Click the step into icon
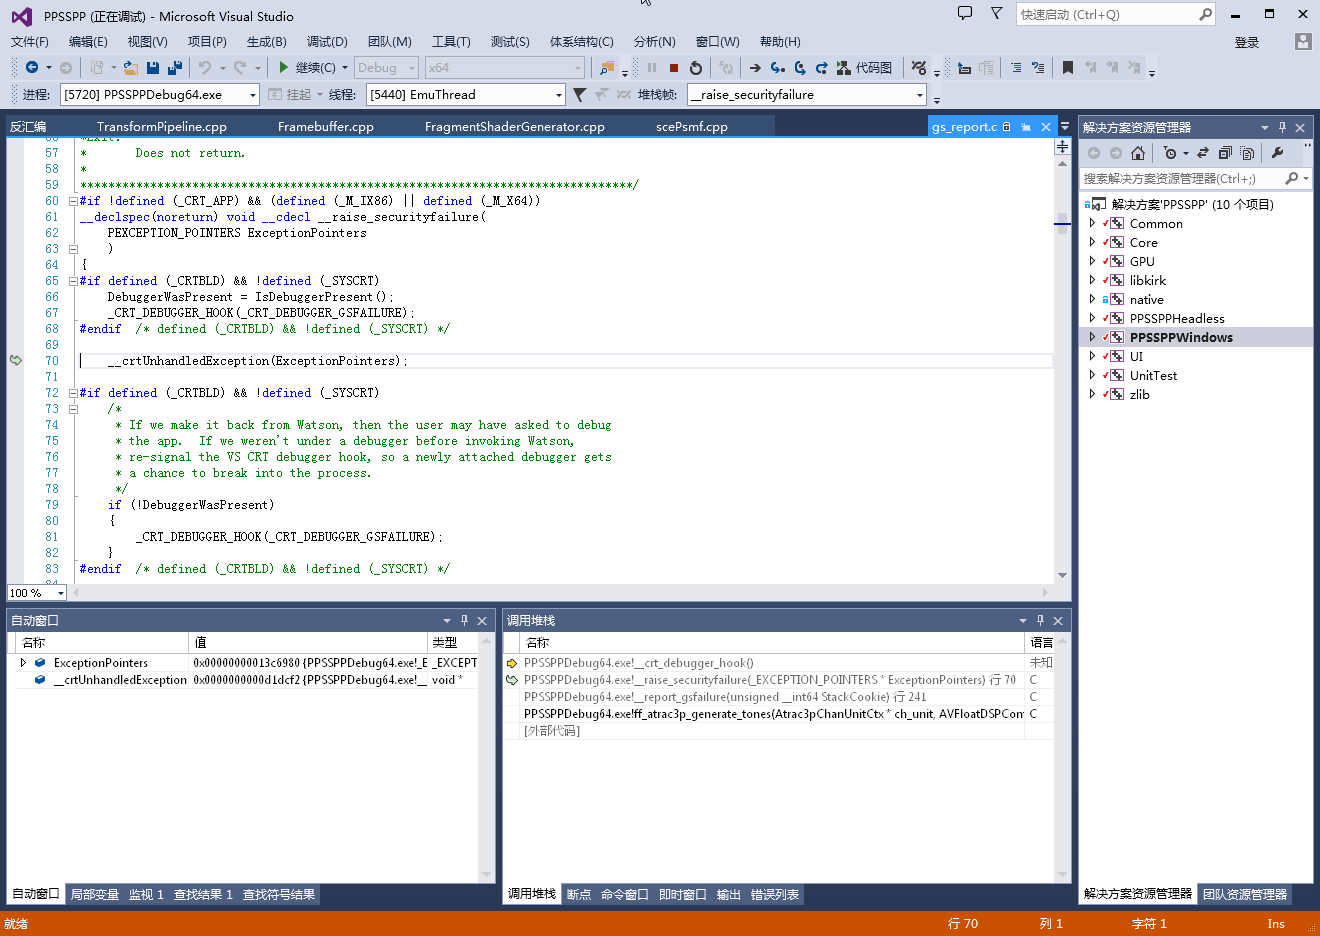Viewport: 1320px width, 936px height. (x=777, y=68)
